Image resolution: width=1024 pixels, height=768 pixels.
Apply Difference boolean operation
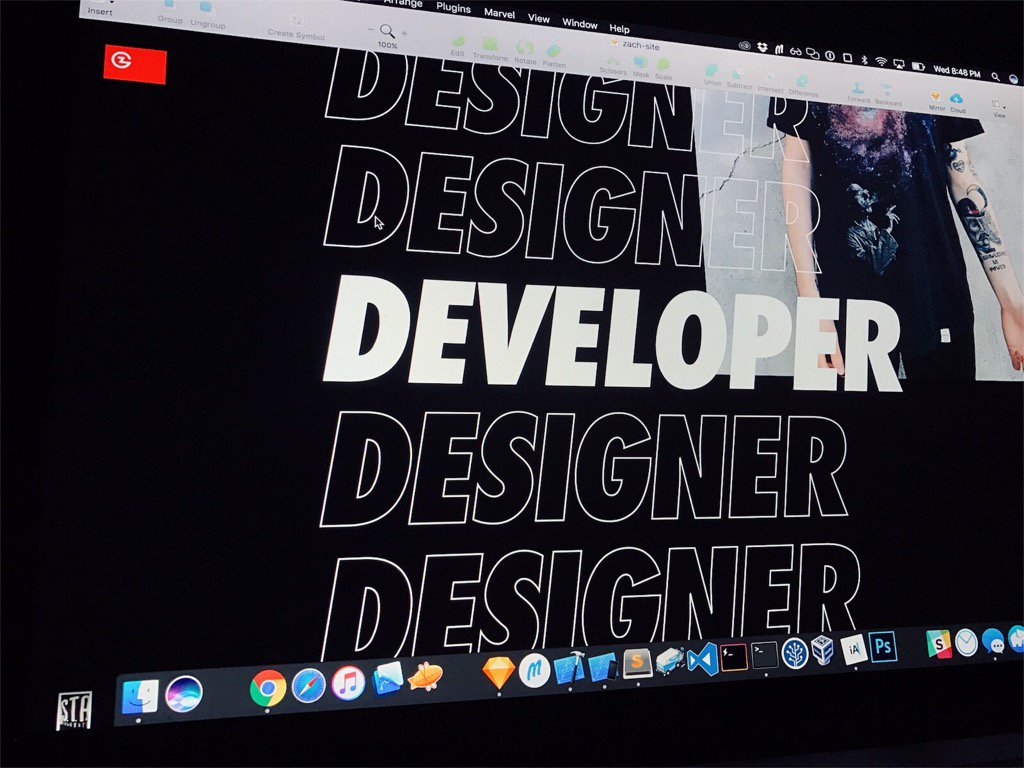[x=803, y=85]
